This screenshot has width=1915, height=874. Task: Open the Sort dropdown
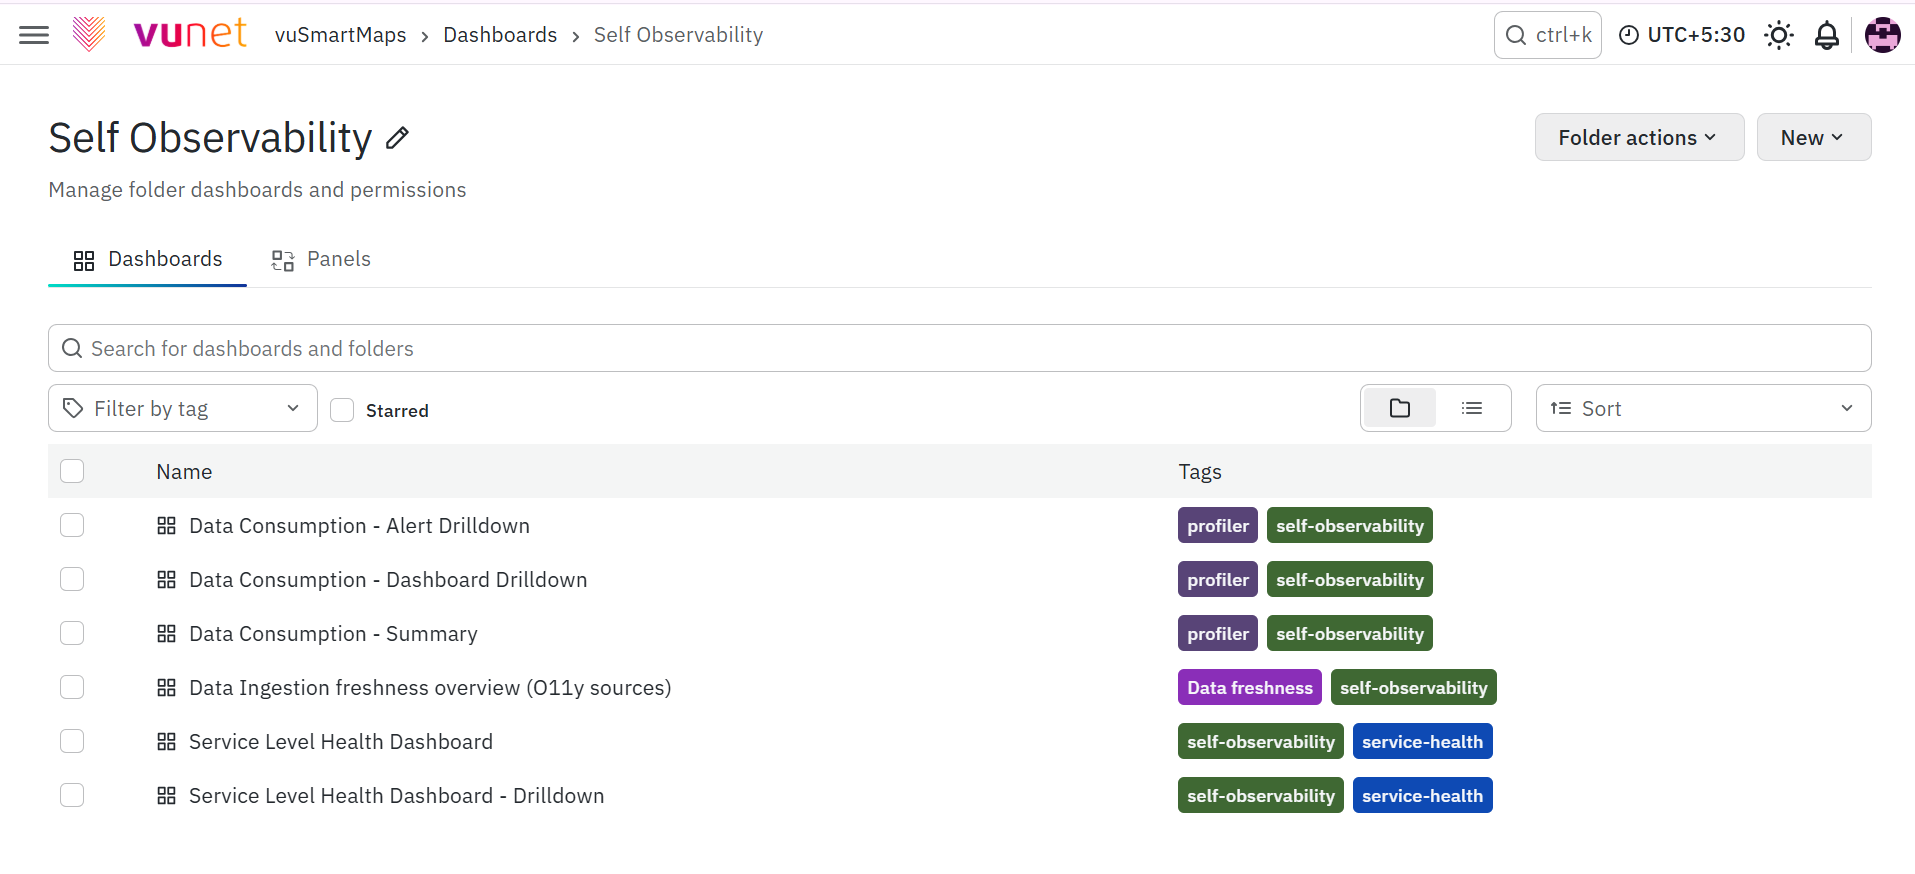[1703, 408]
